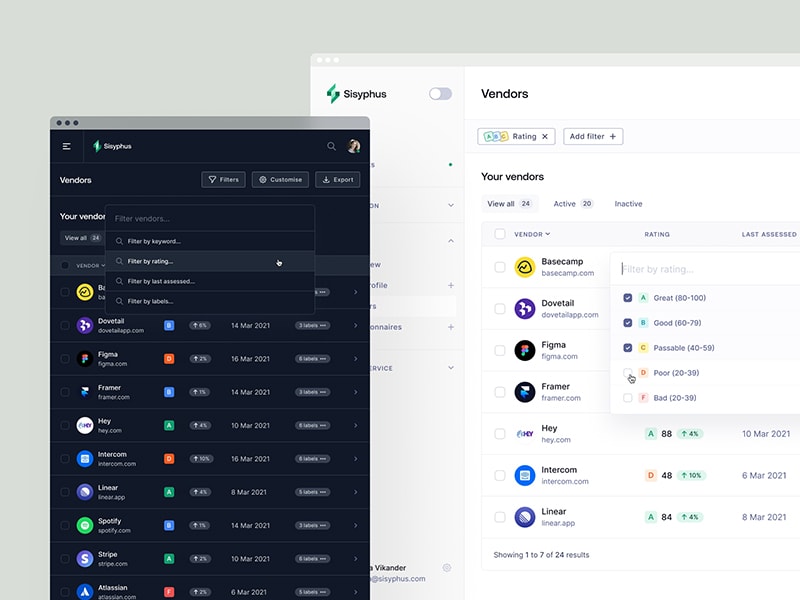Click the Atlassian logo in dark window

click(x=85, y=592)
